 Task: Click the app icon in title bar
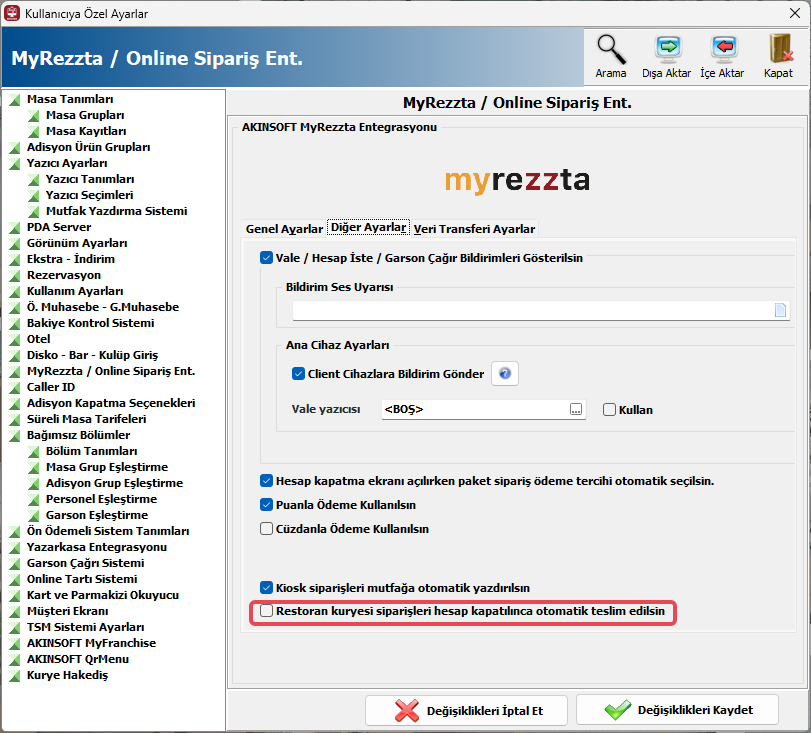(11, 13)
